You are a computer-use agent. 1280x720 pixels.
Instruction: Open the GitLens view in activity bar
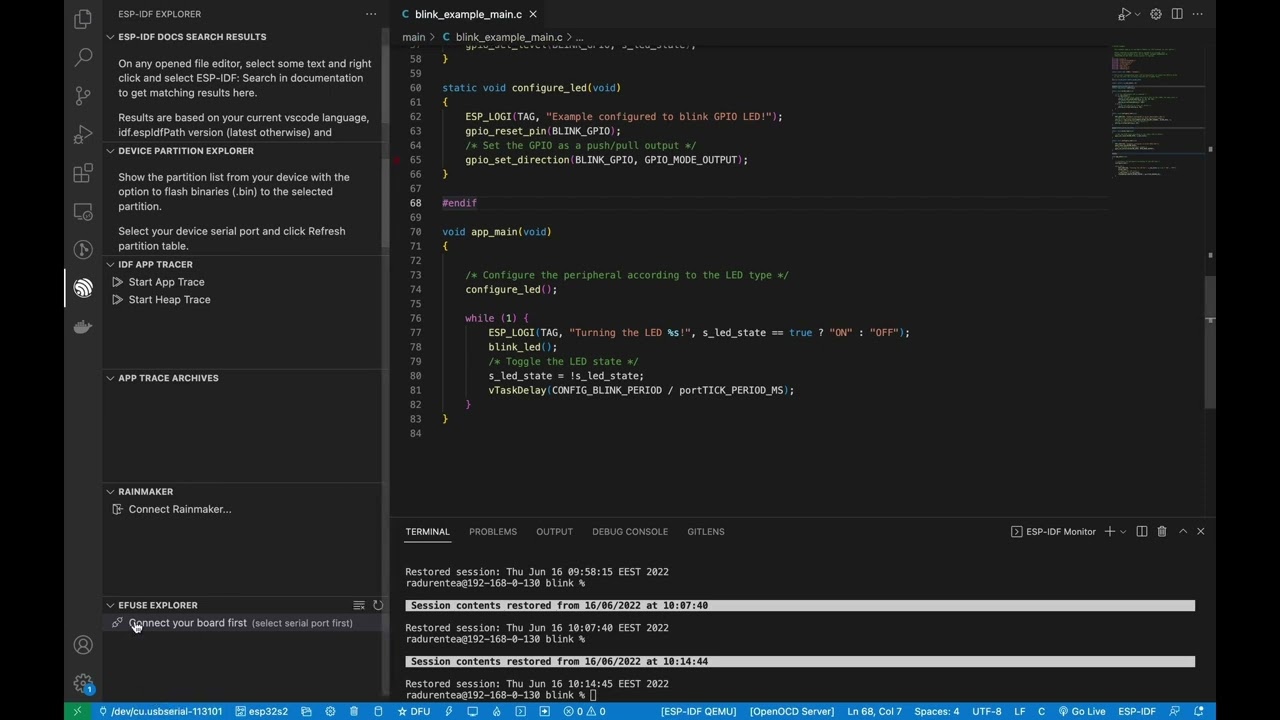pyautogui.click(x=83, y=250)
